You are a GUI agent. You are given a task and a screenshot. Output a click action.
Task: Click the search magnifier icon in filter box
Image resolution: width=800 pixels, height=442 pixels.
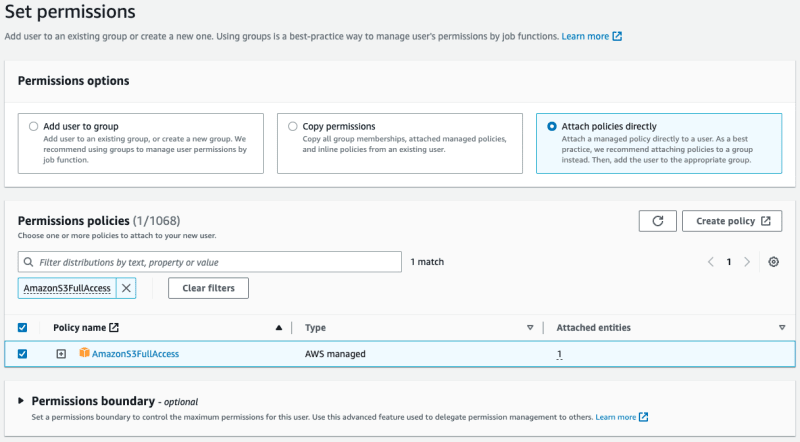[29, 262]
